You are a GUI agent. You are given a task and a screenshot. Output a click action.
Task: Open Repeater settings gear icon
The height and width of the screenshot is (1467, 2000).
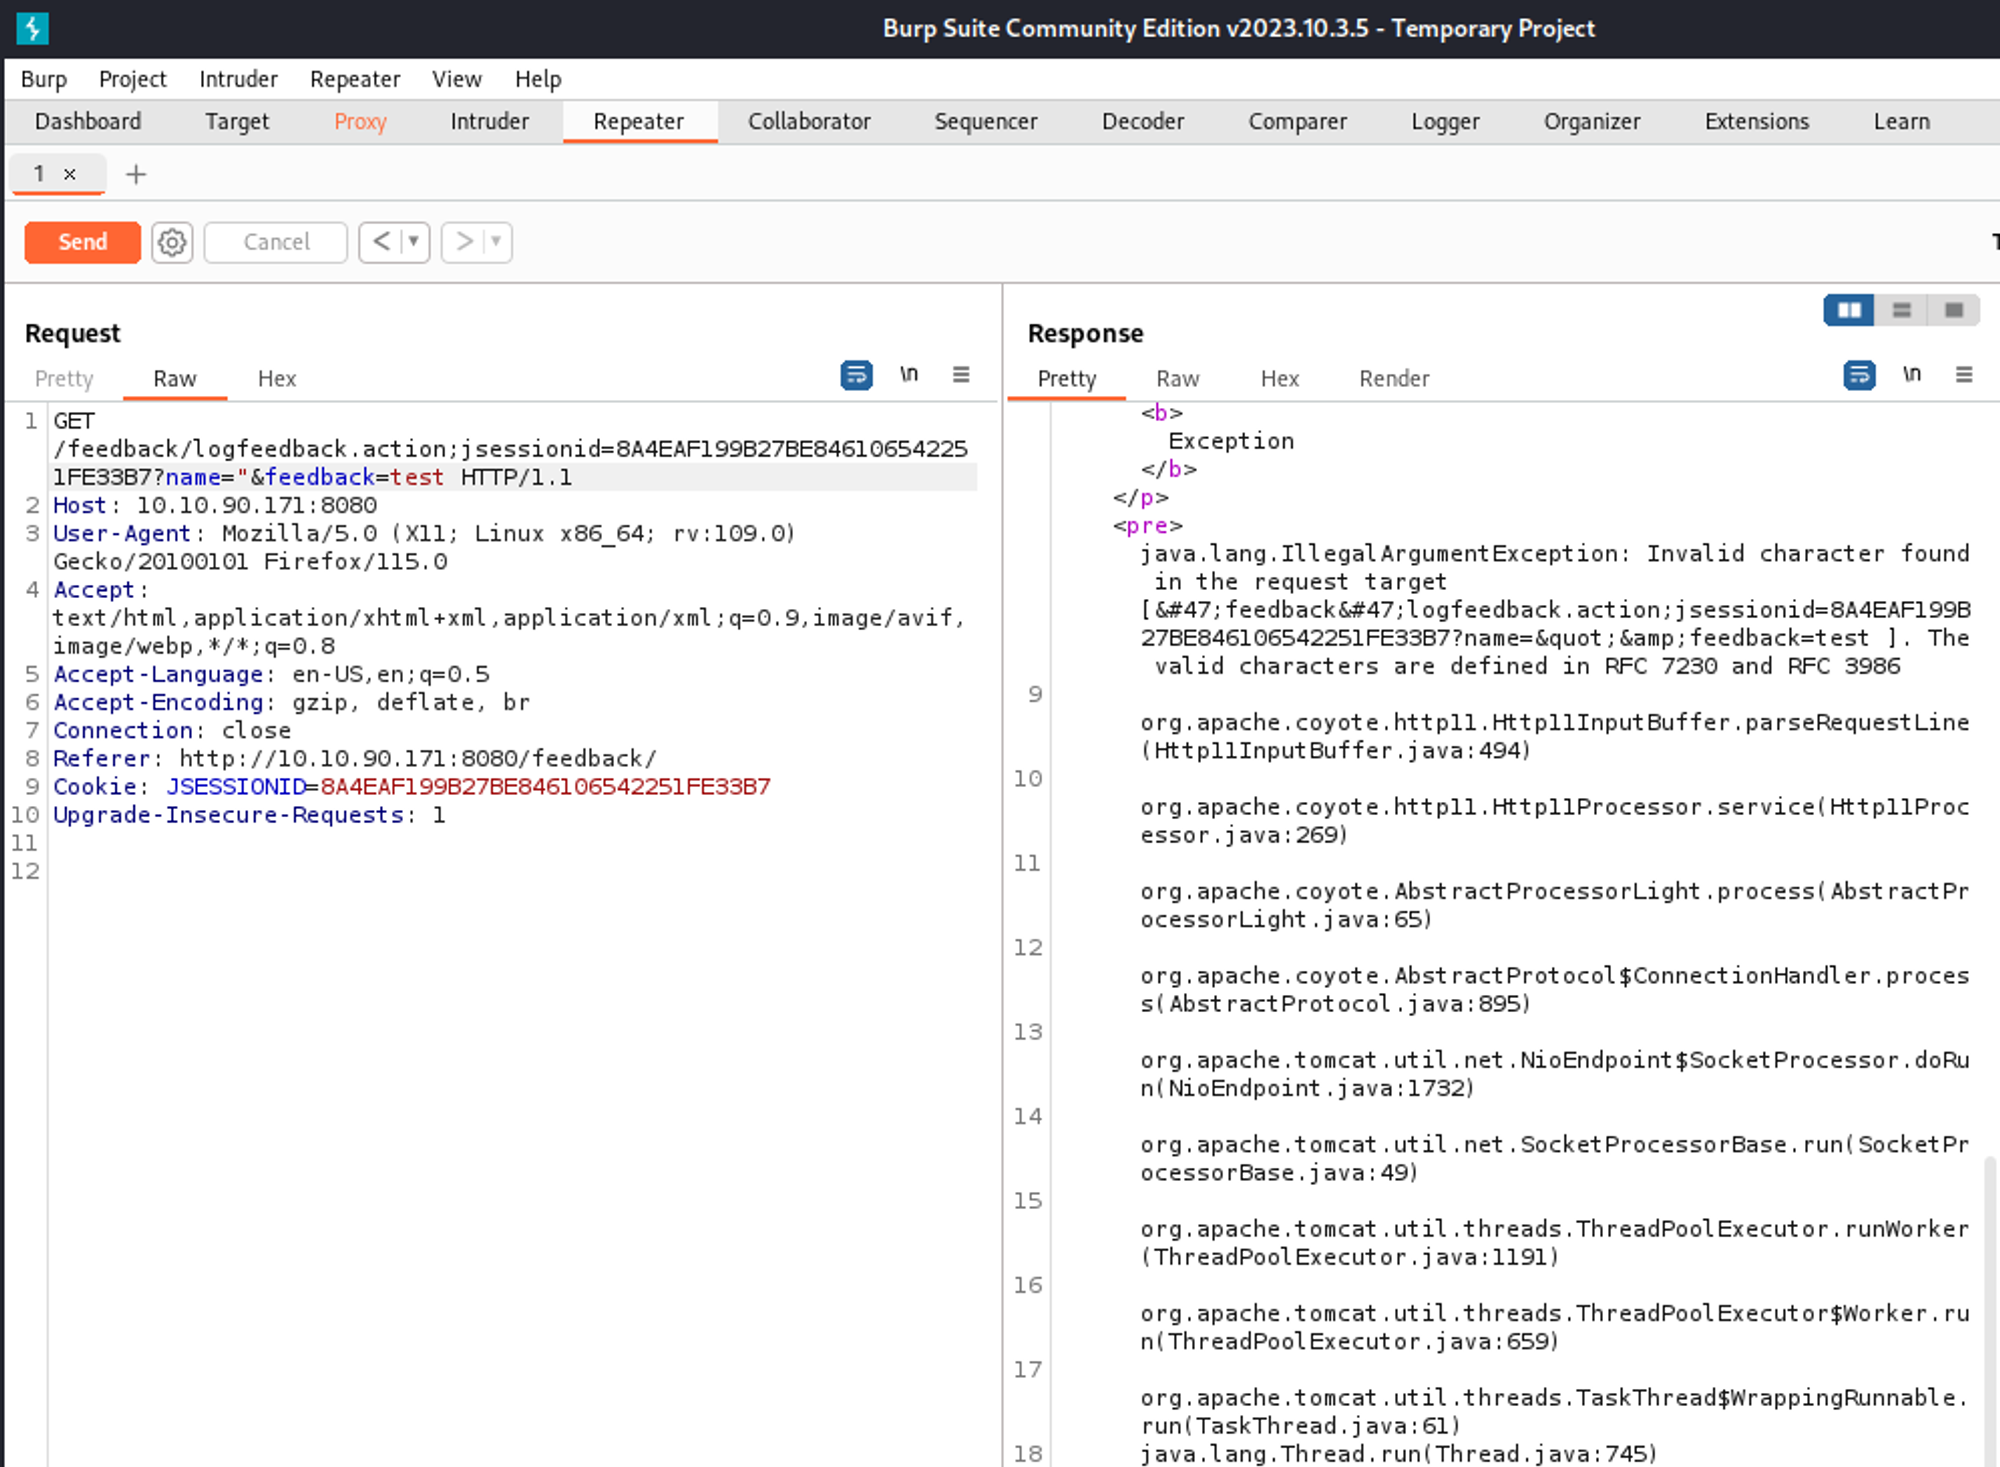pos(172,242)
